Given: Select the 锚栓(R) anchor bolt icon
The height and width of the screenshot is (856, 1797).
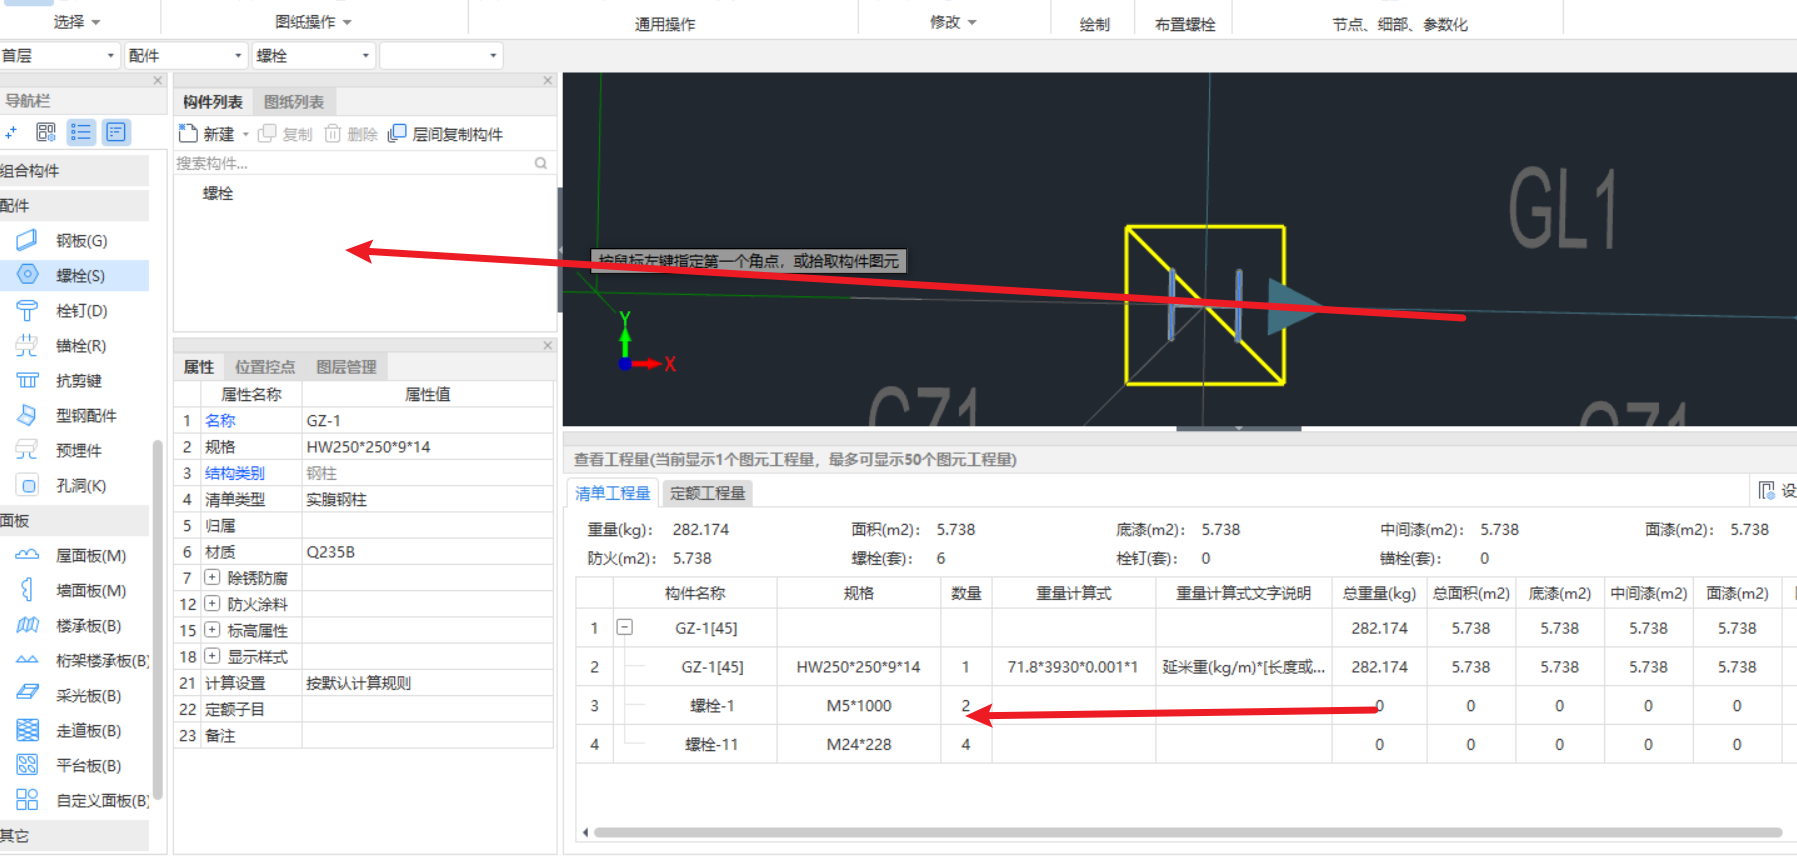Looking at the screenshot, I should (x=27, y=345).
